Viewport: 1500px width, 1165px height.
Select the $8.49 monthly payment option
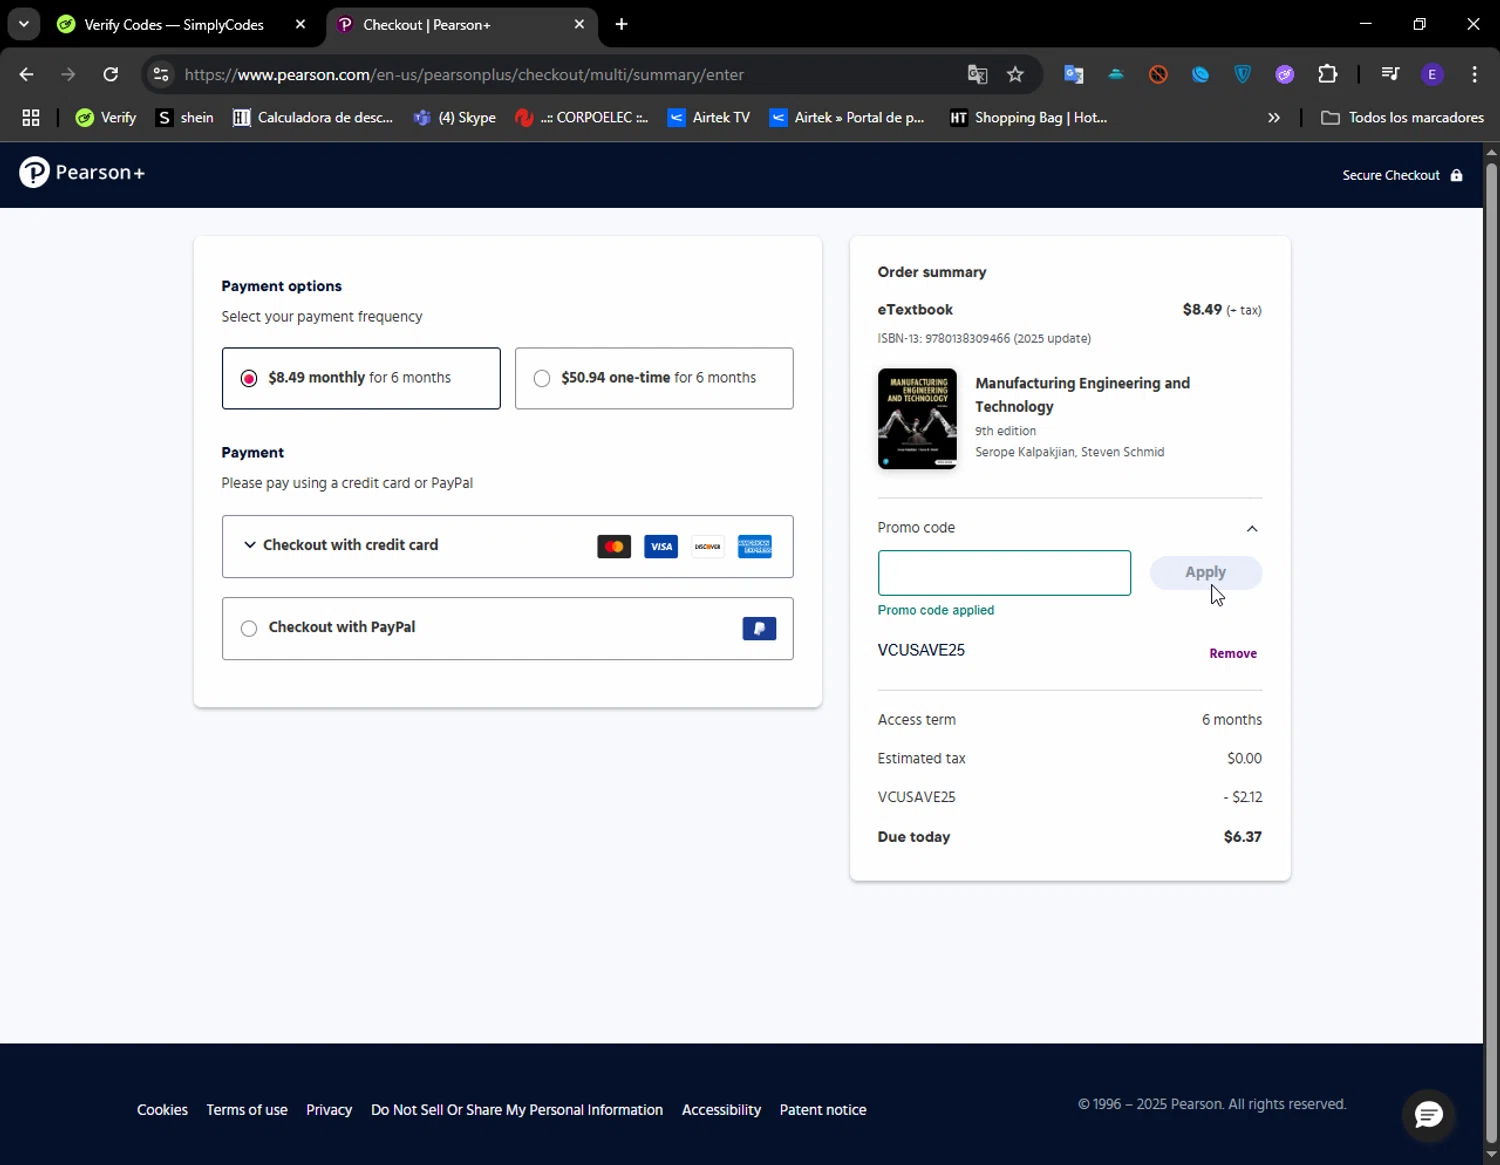tap(249, 378)
